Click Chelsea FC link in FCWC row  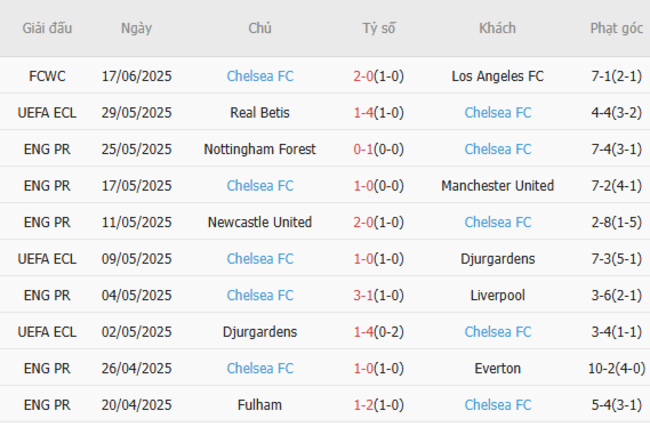(260, 76)
